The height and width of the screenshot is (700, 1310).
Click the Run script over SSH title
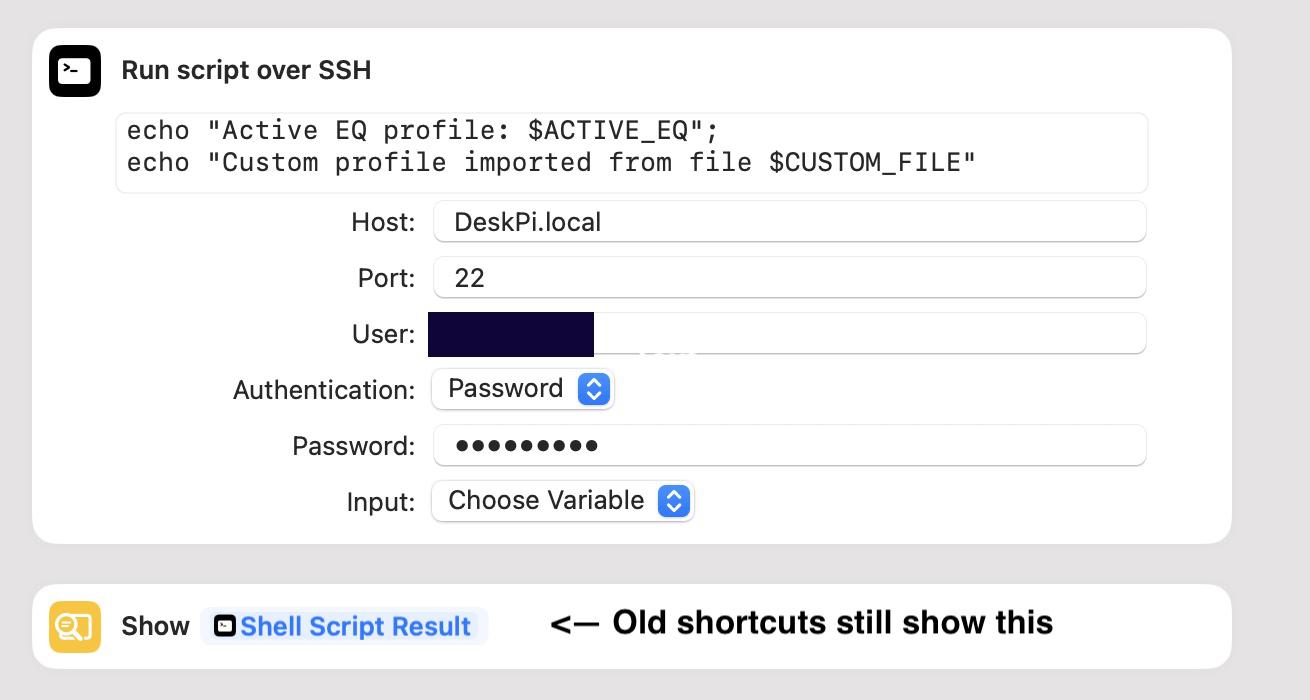coord(246,70)
